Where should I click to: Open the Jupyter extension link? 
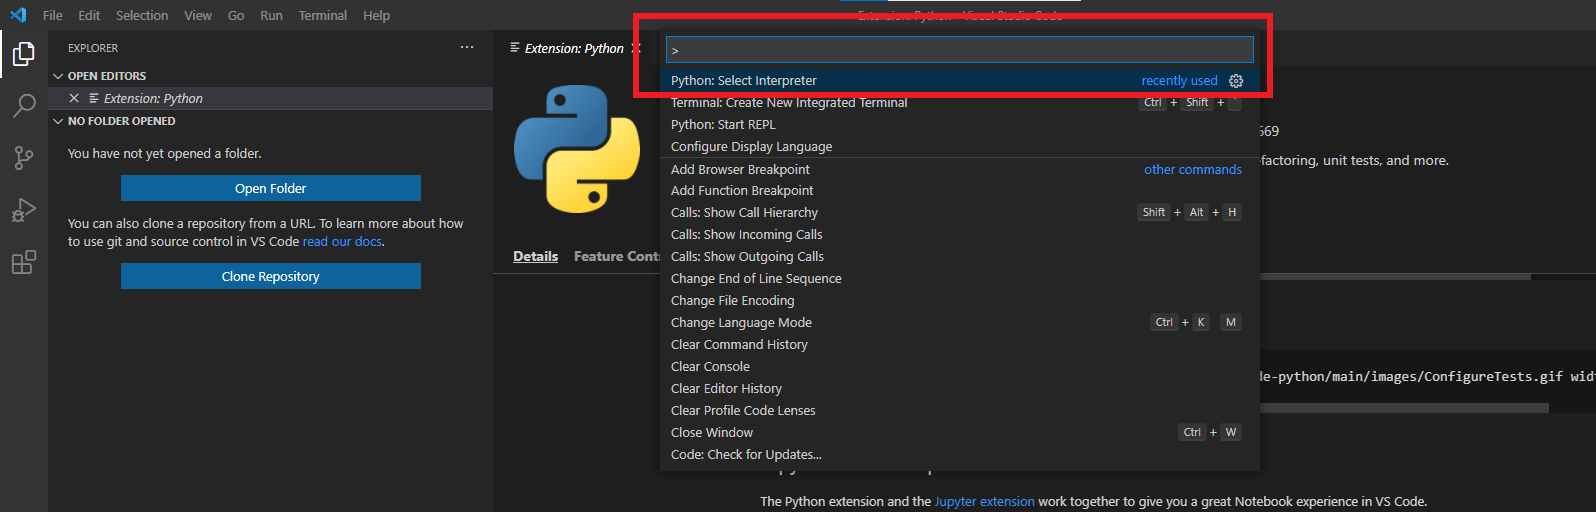point(985,501)
